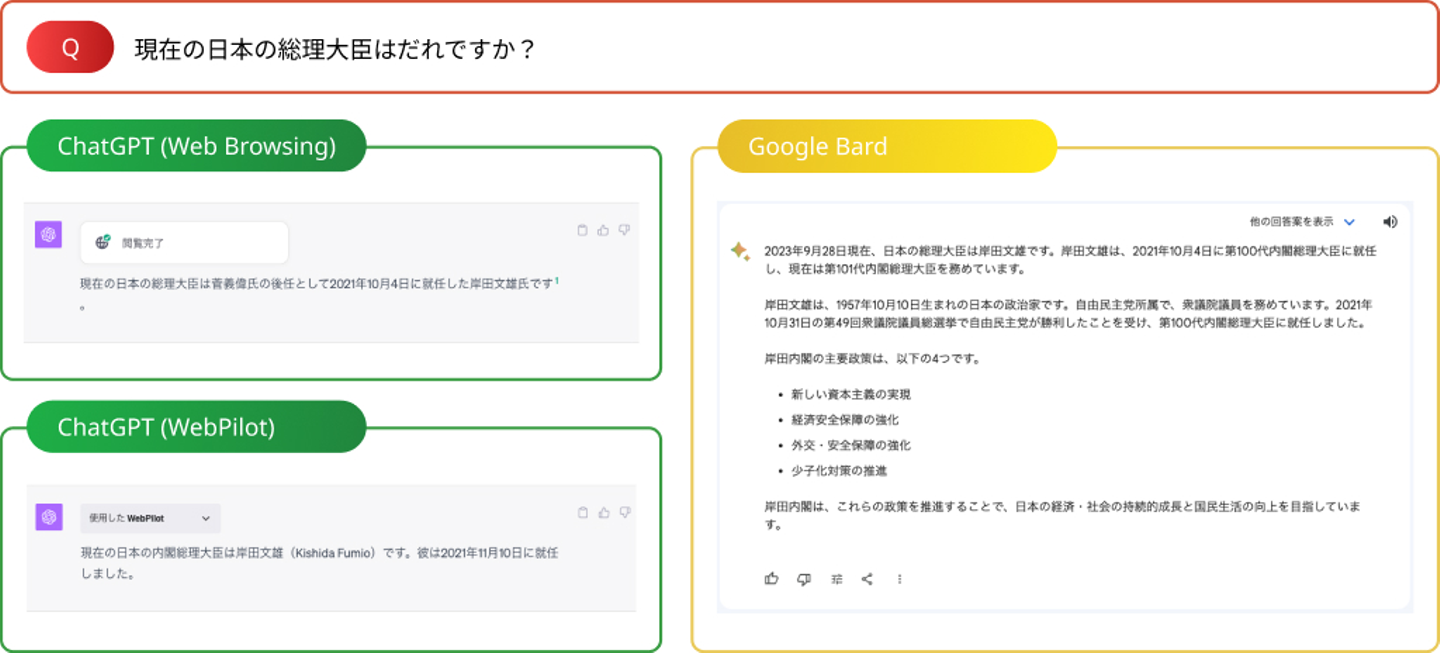The image size is (1440, 653).
Task: Click the globe icon beside 閲覧完了
Action: pyautogui.click(x=103, y=242)
